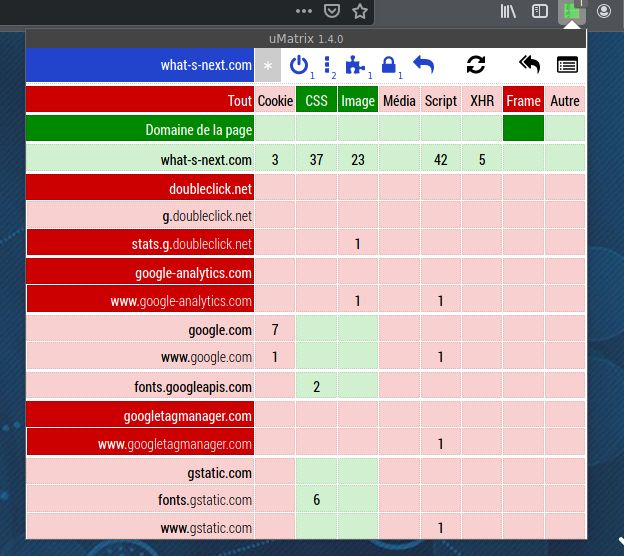The width and height of the screenshot is (624, 556).
Task: Open the puzzle piece presets icon
Action: 354,66
